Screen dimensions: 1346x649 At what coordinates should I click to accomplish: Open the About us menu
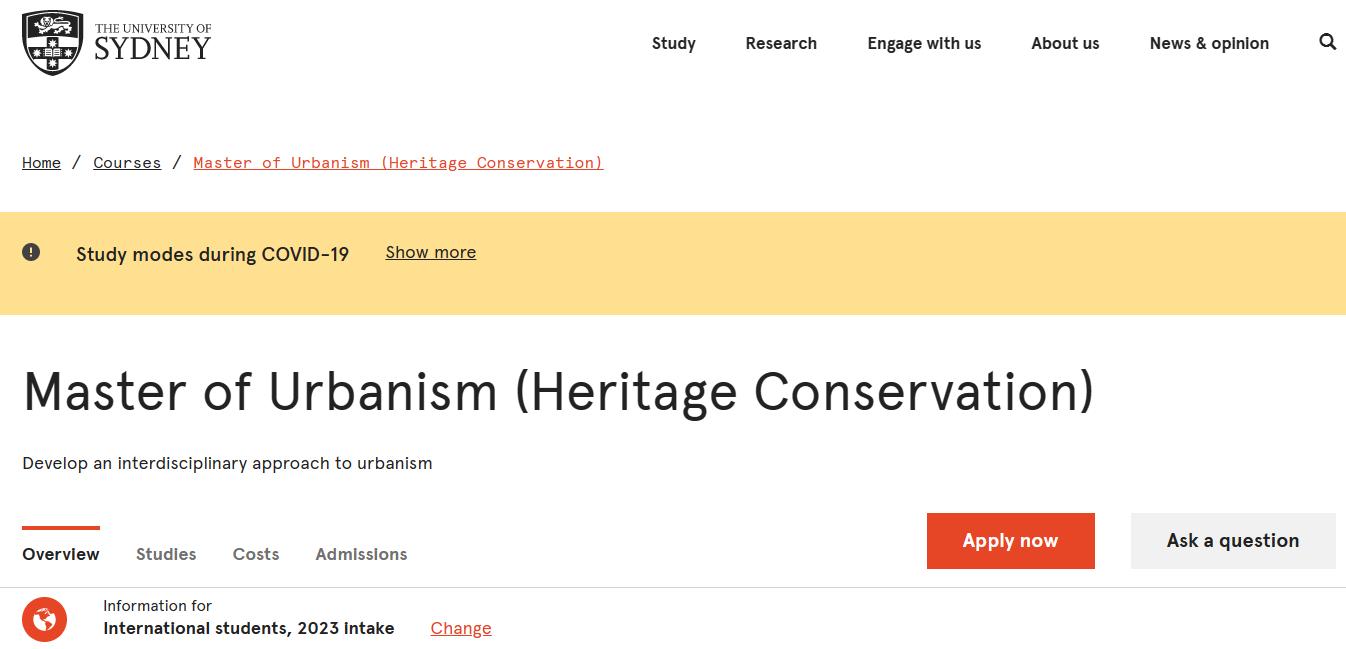point(1065,43)
